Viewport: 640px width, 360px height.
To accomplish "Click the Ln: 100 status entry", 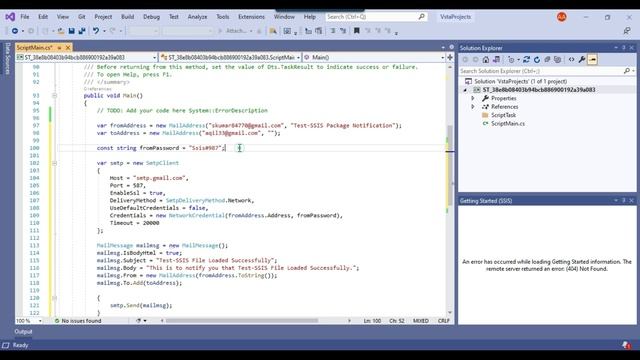I will (372, 321).
